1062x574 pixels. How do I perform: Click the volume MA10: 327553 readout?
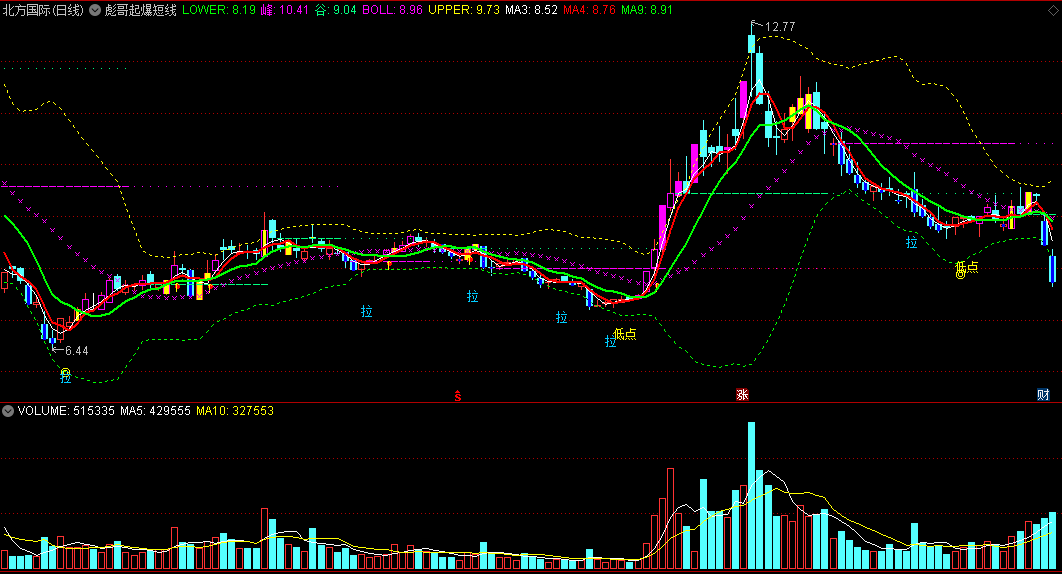click(234, 411)
